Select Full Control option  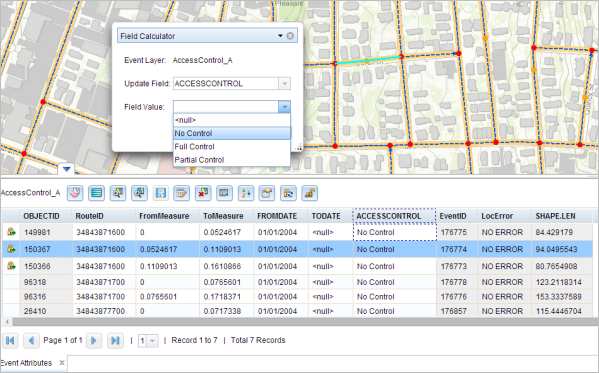(x=232, y=147)
